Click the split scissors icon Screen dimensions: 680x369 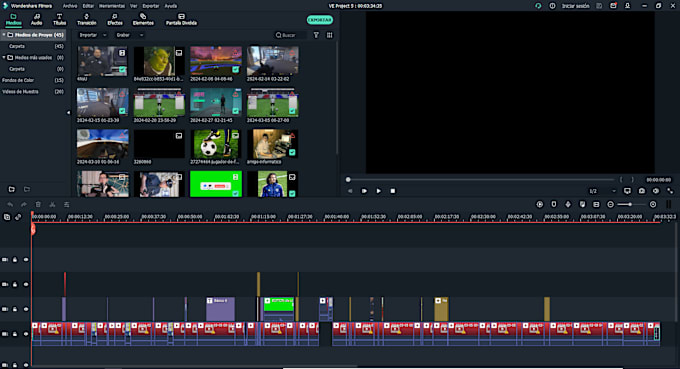52,205
